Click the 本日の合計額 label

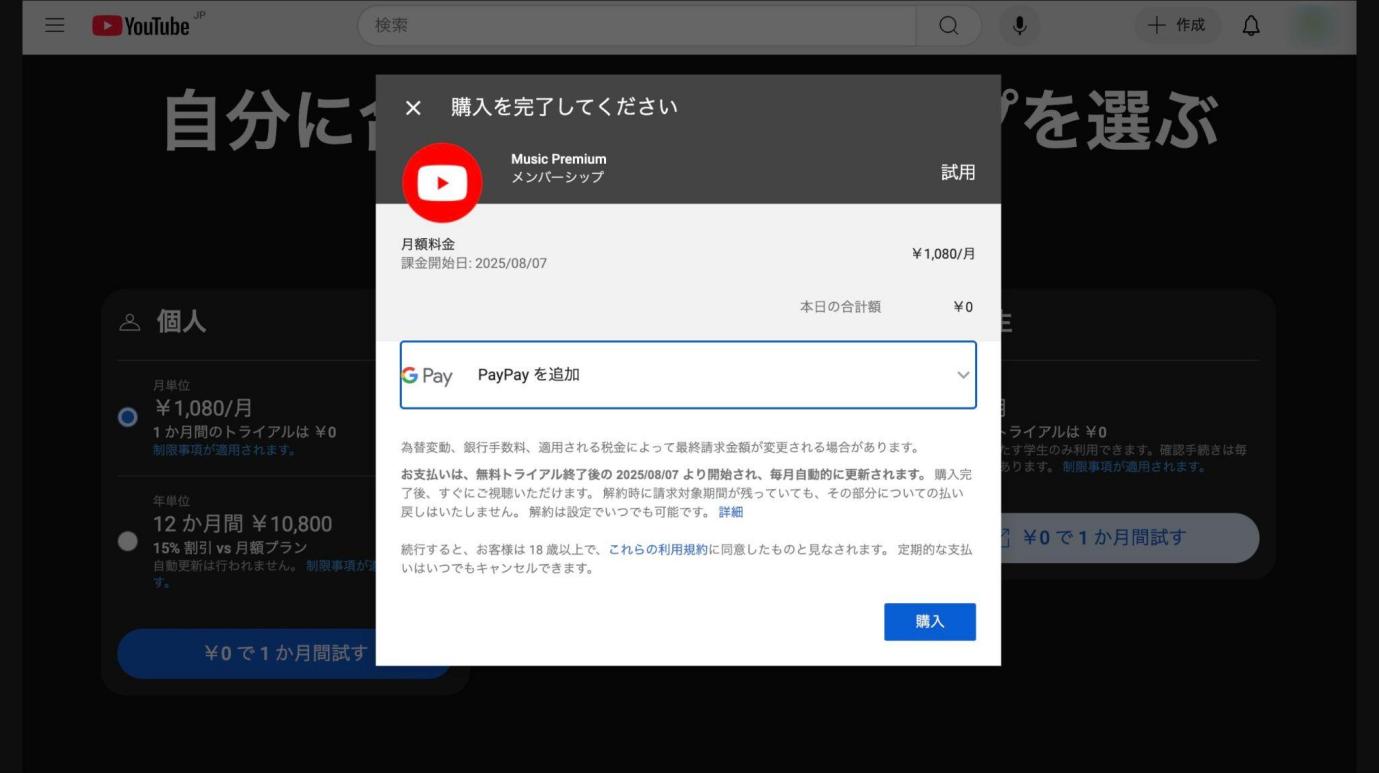(x=840, y=307)
